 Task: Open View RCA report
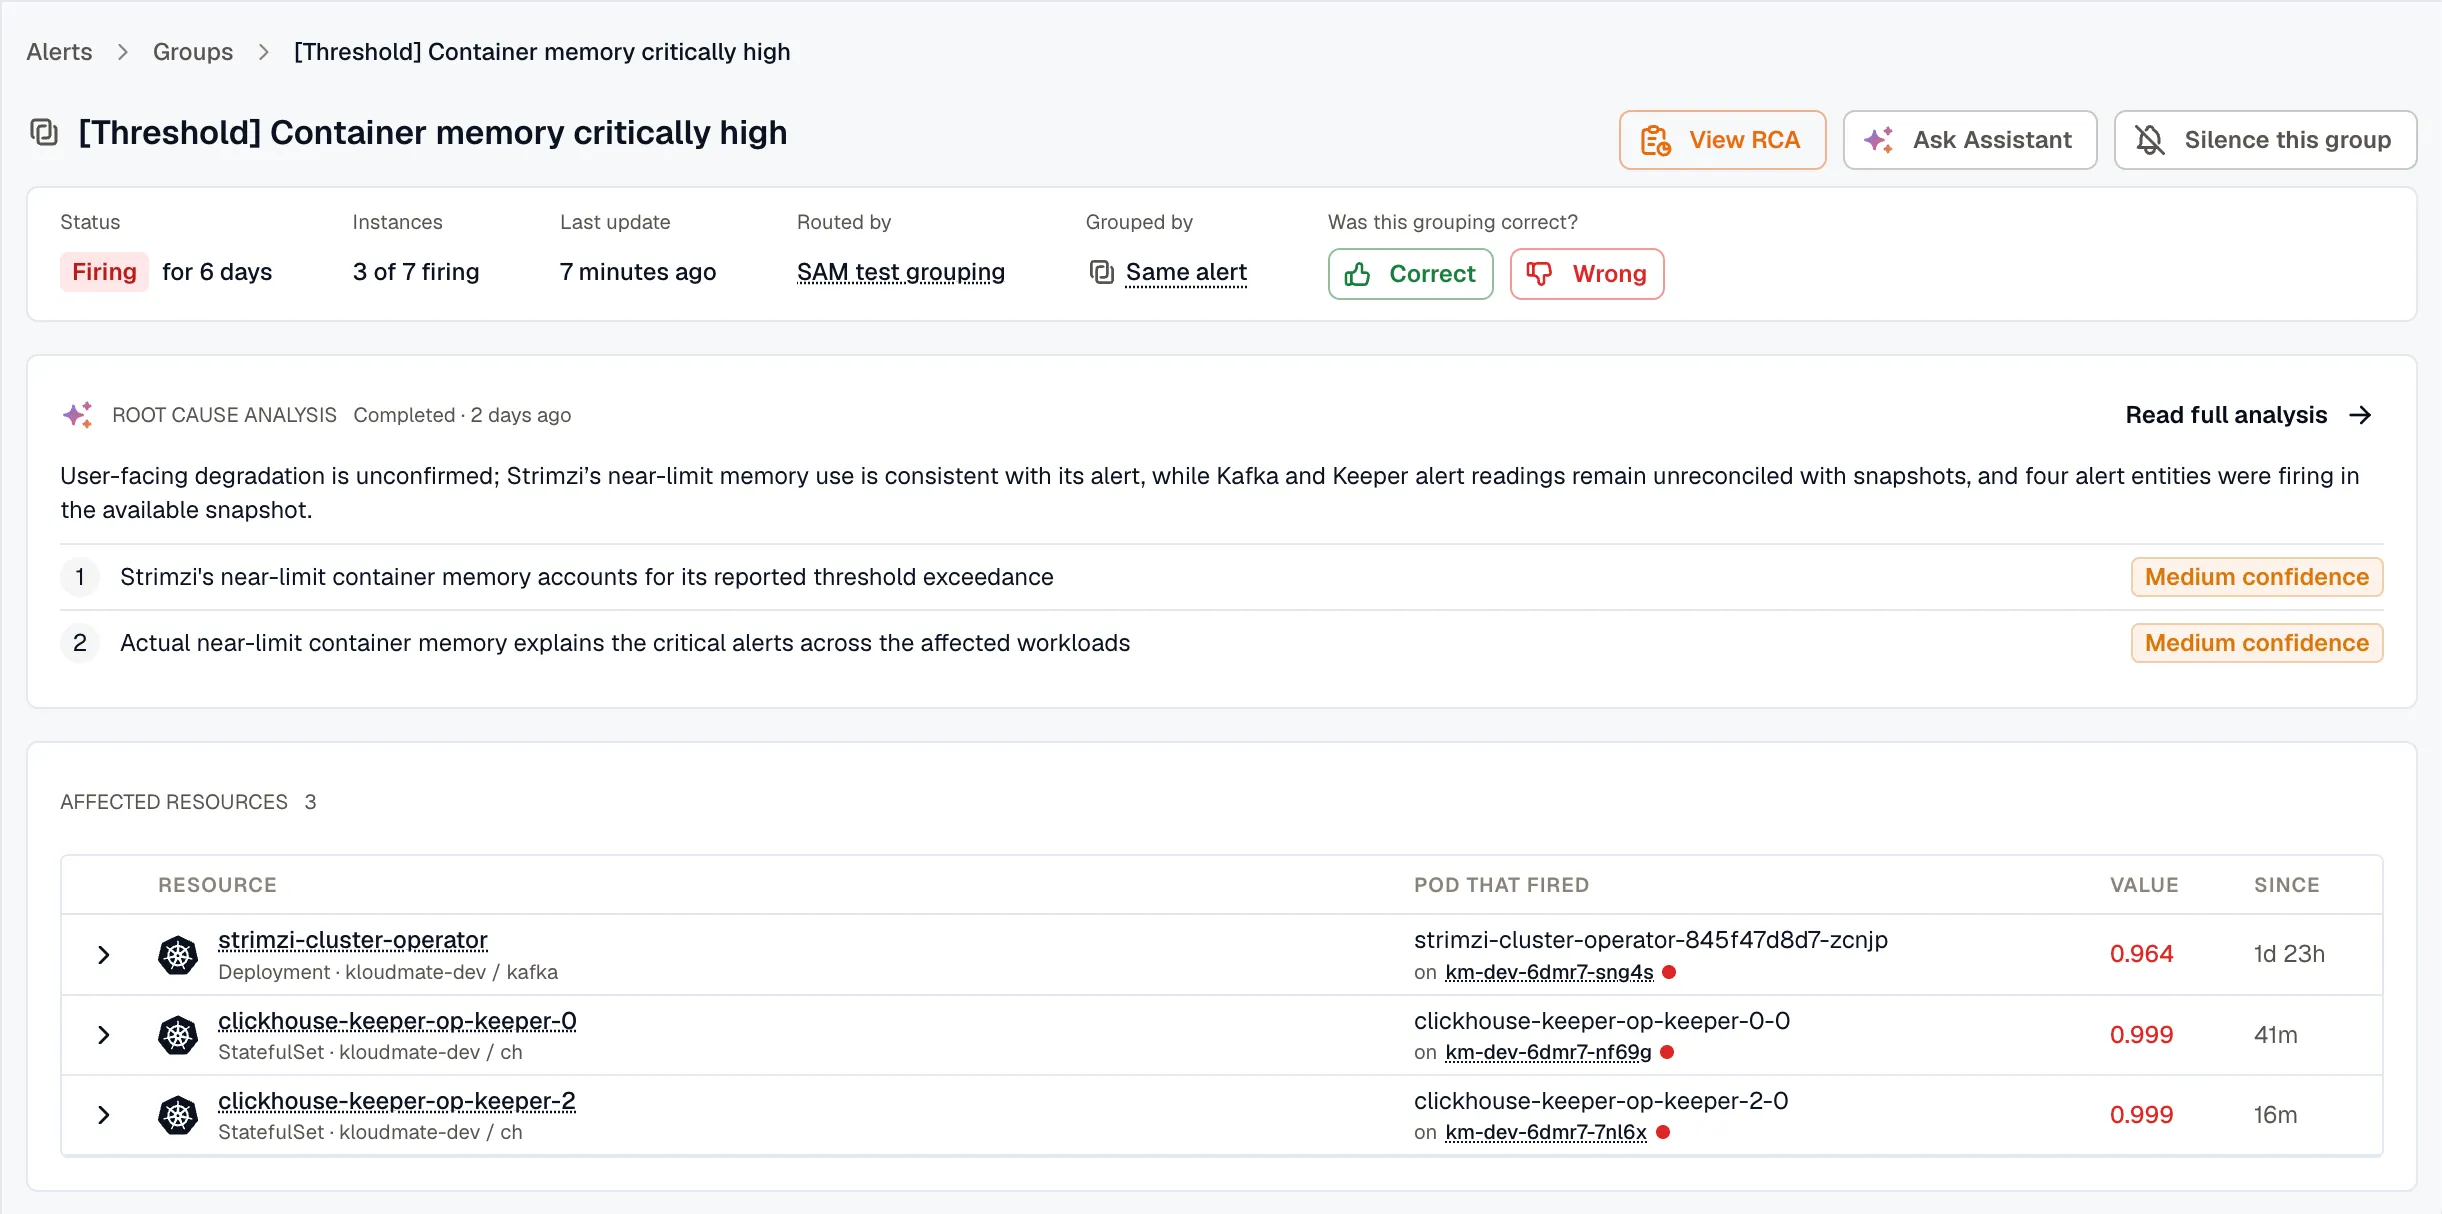pos(1722,140)
